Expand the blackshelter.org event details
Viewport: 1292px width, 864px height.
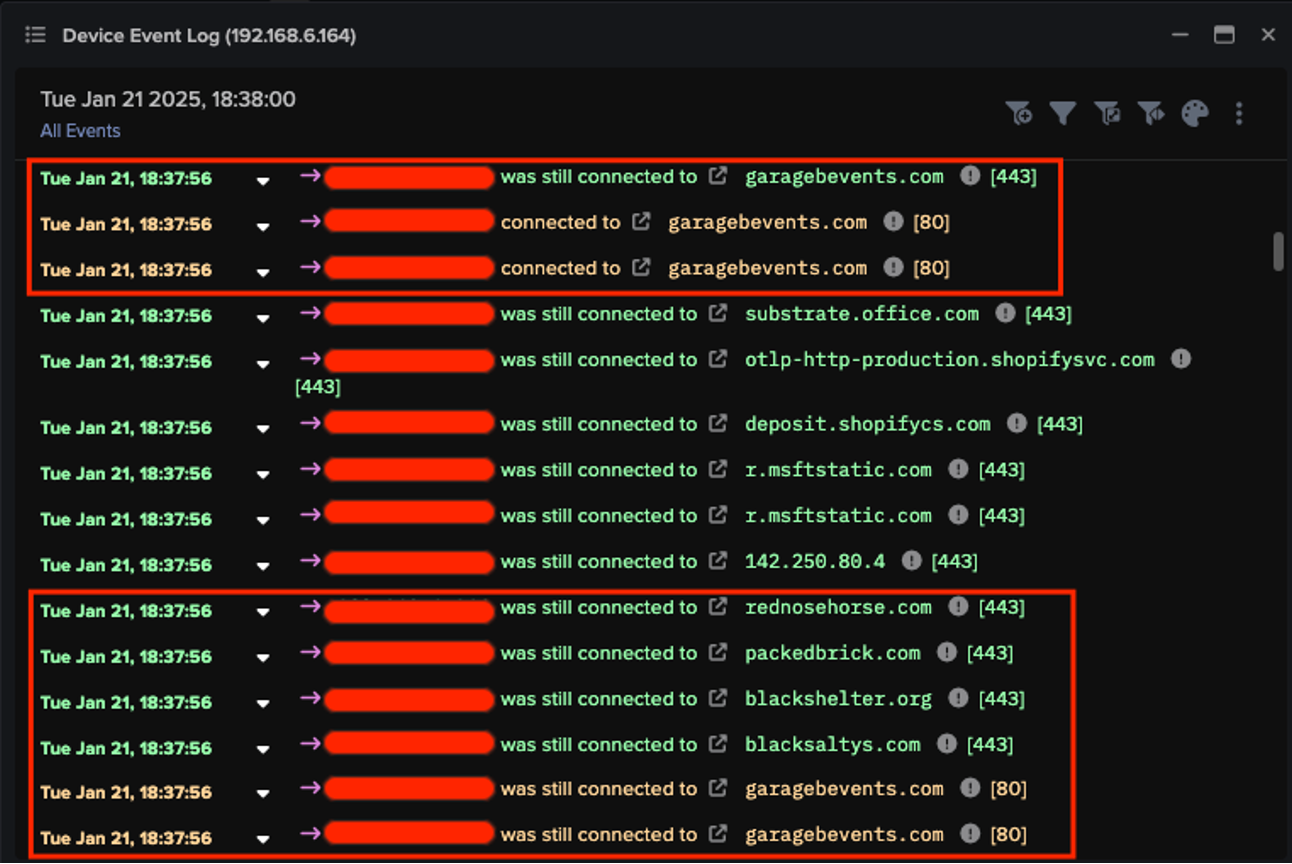tap(263, 703)
